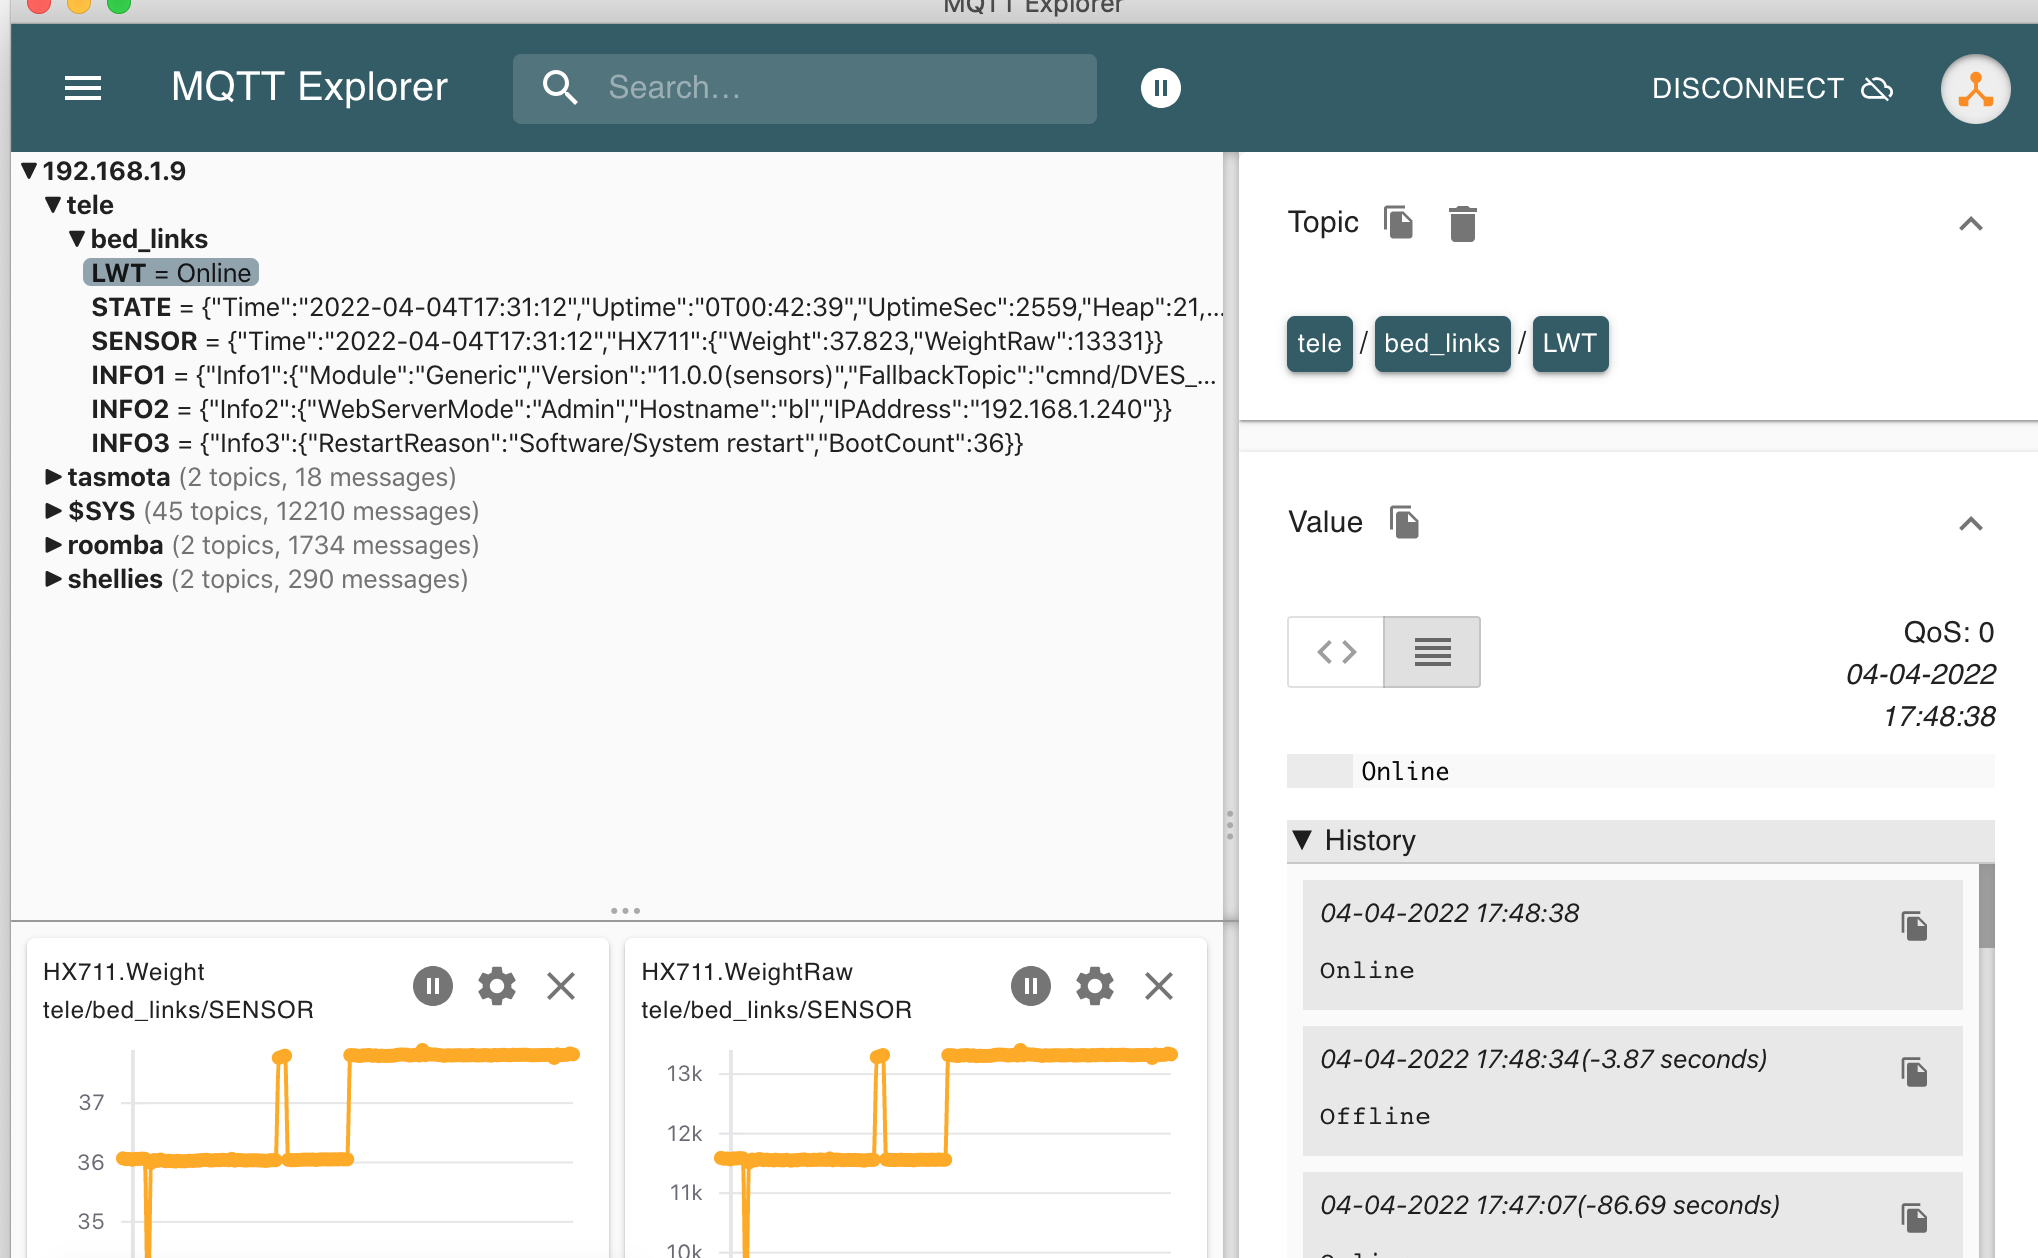Open settings for the HX711.WeightRaw chart
2038x1258 pixels.
[x=1095, y=986]
